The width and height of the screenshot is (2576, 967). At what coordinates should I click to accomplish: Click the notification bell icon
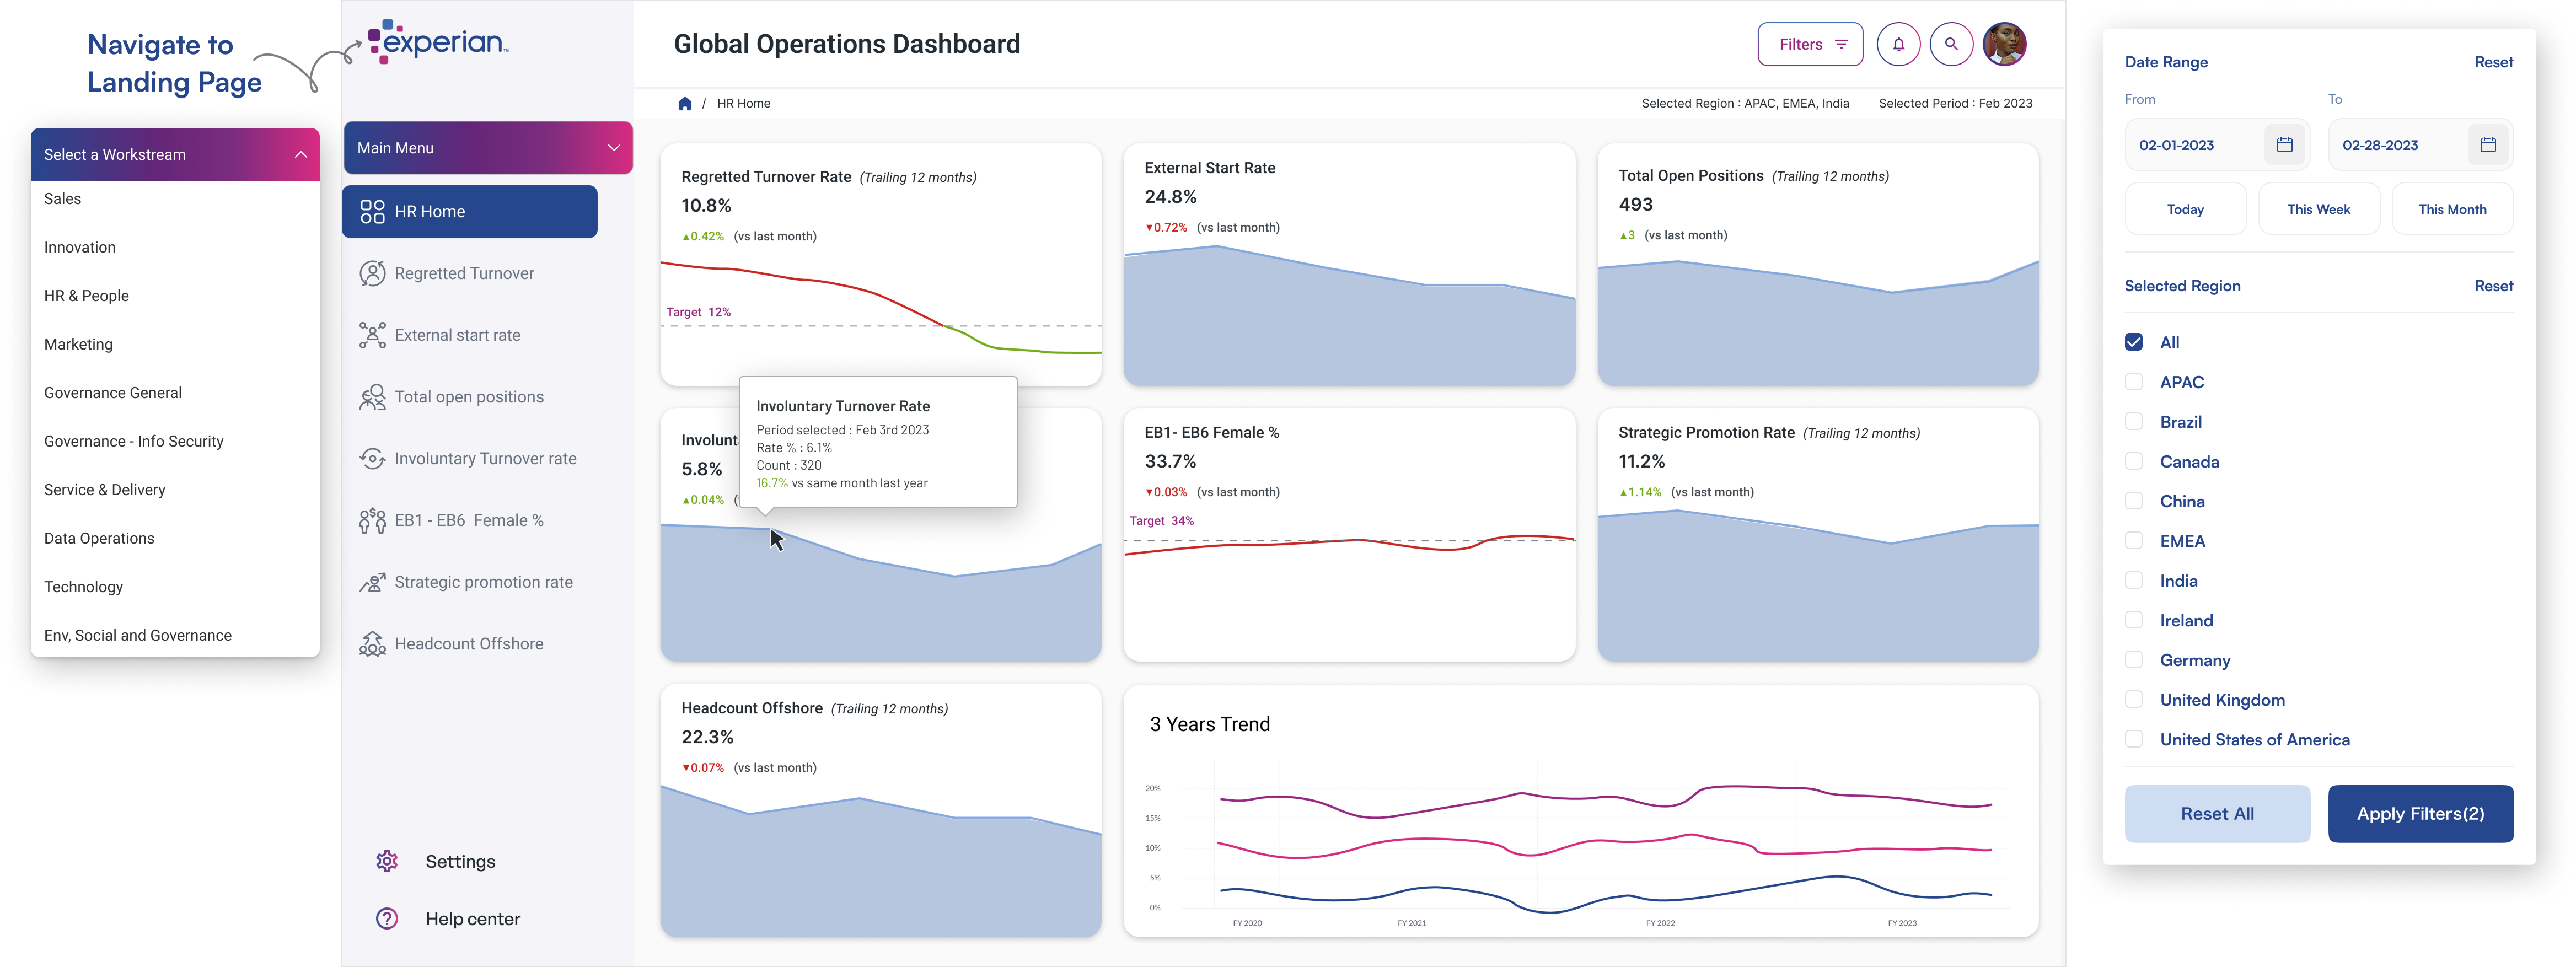point(1898,44)
